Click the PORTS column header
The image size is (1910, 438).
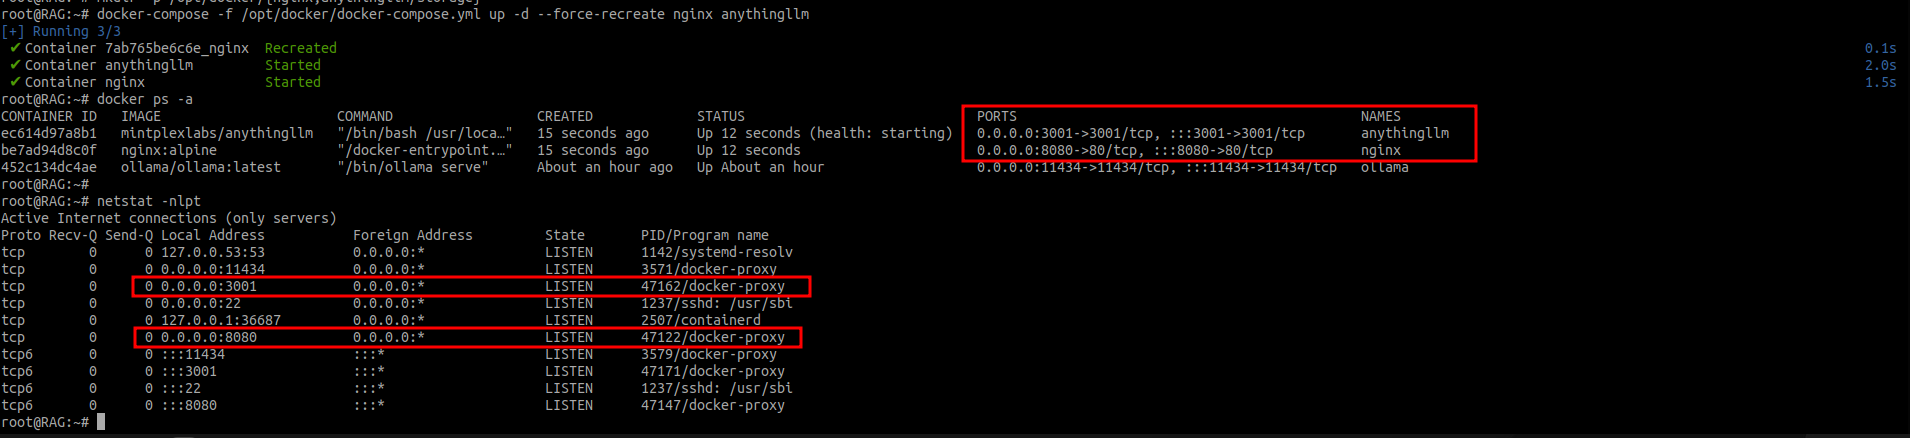997,116
